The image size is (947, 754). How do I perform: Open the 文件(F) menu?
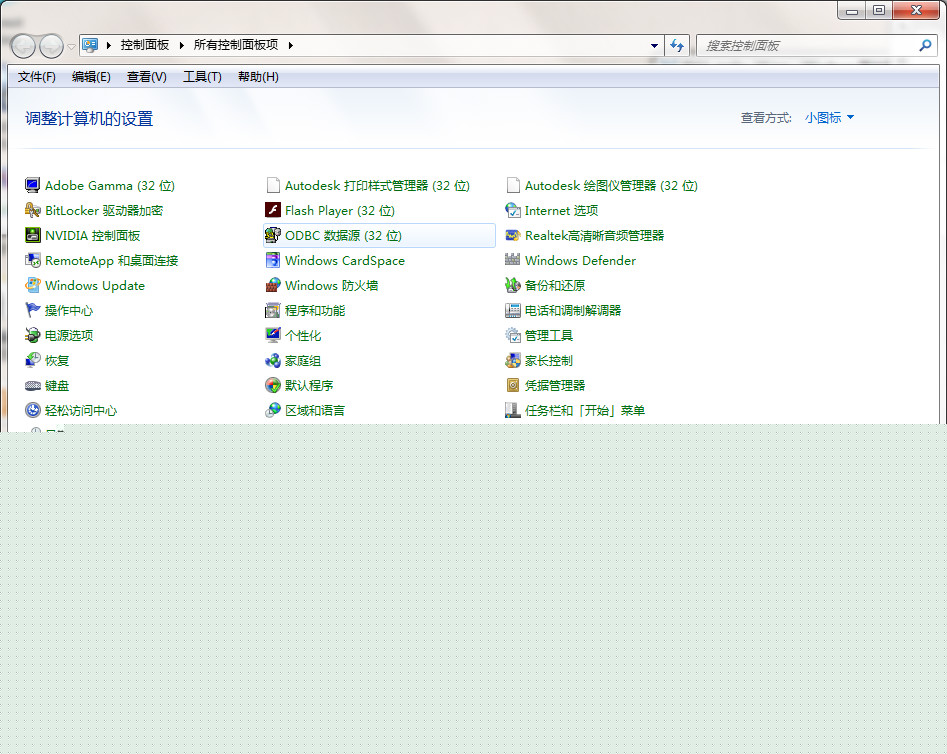pyautogui.click(x=37, y=77)
